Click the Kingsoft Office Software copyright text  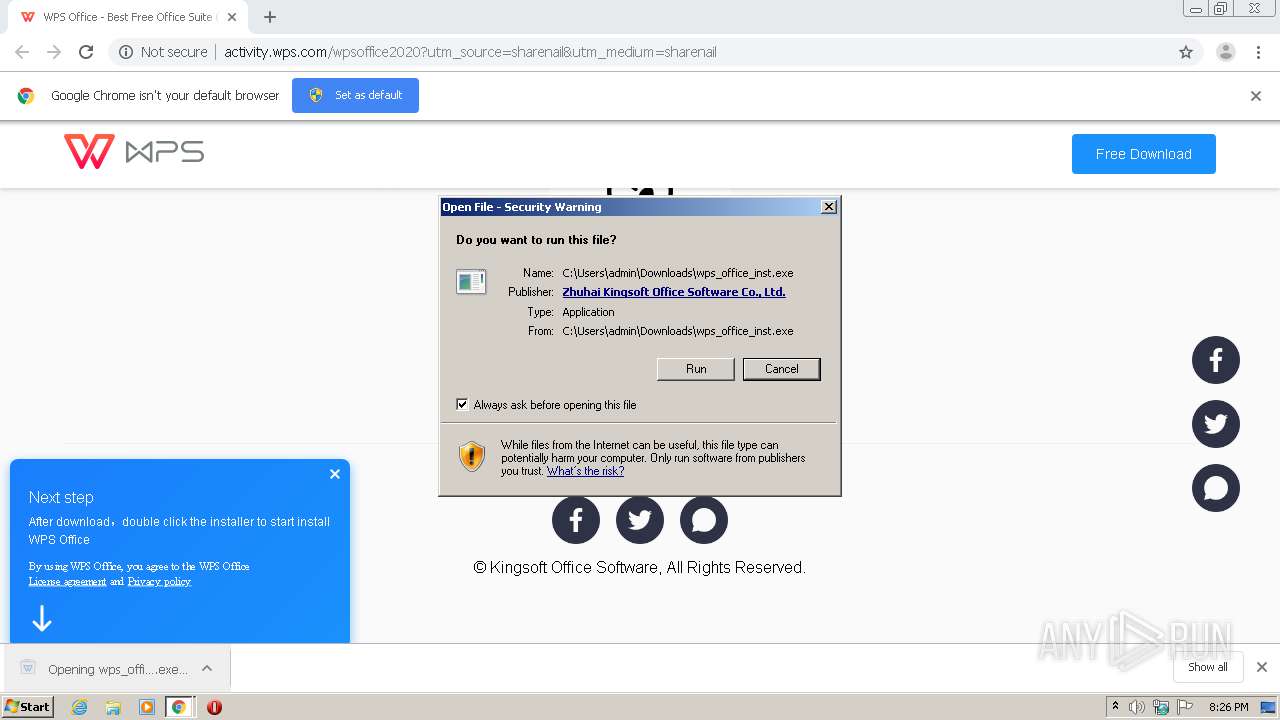point(639,567)
